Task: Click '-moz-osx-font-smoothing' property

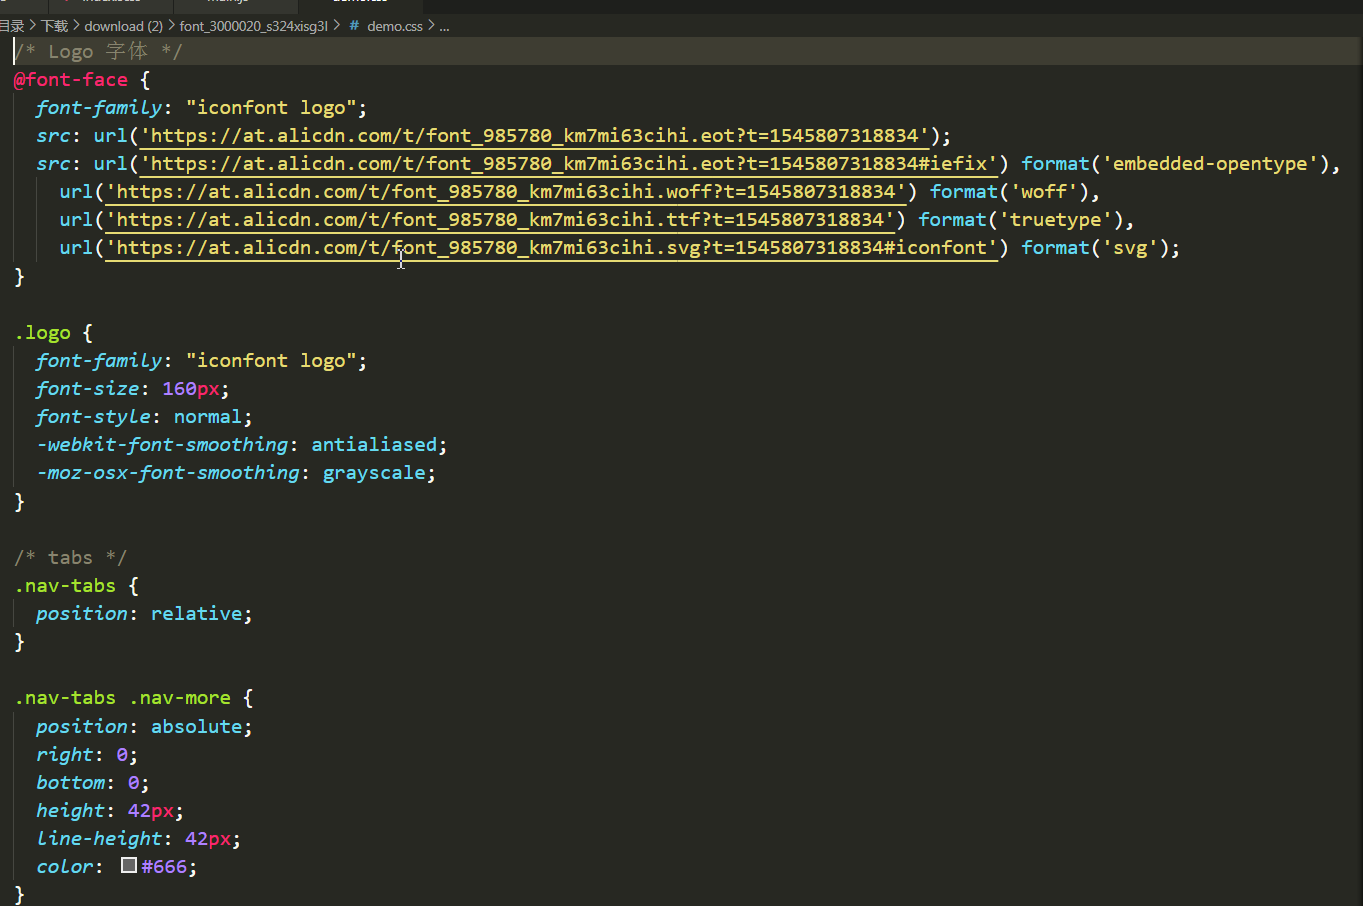Action: (x=168, y=473)
